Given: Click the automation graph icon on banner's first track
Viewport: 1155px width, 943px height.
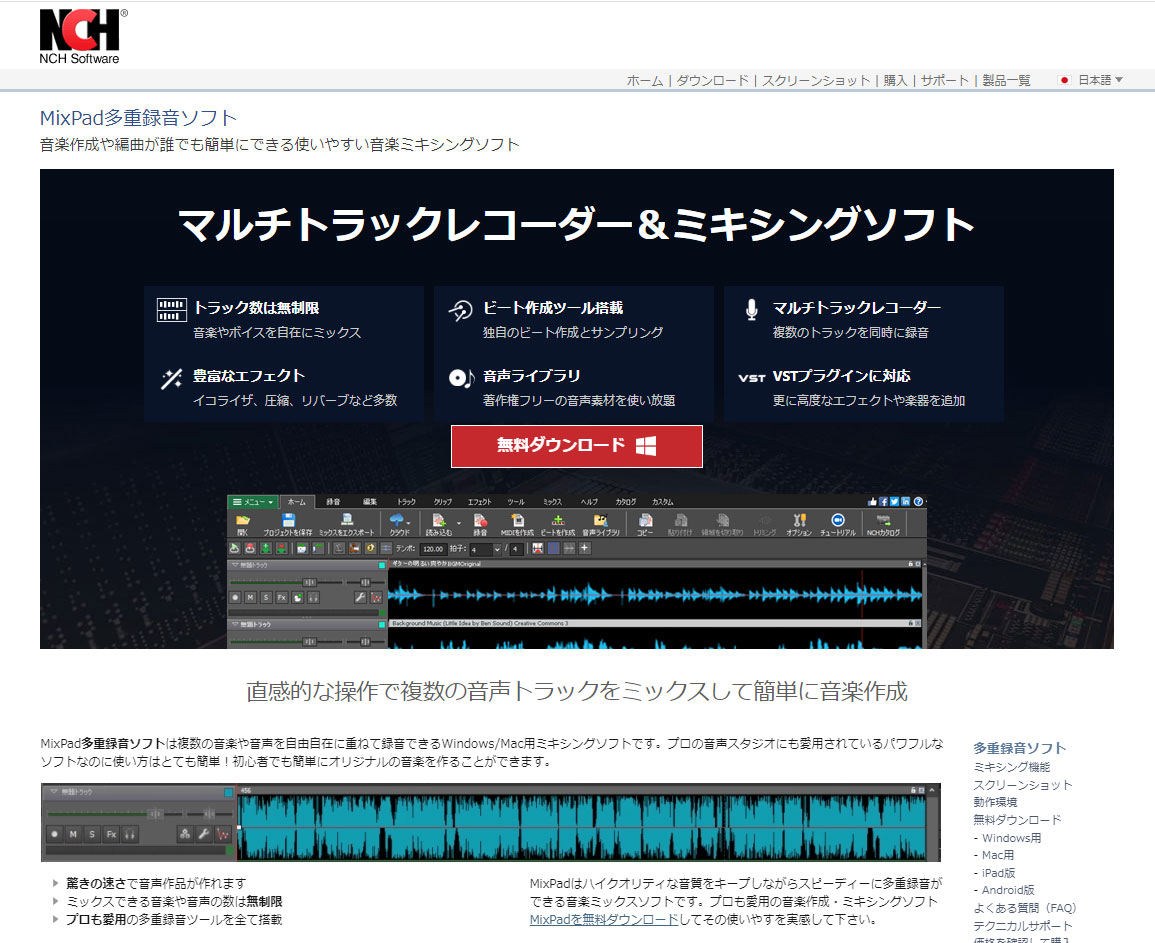Looking at the screenshot, I should tap(376, 597).
